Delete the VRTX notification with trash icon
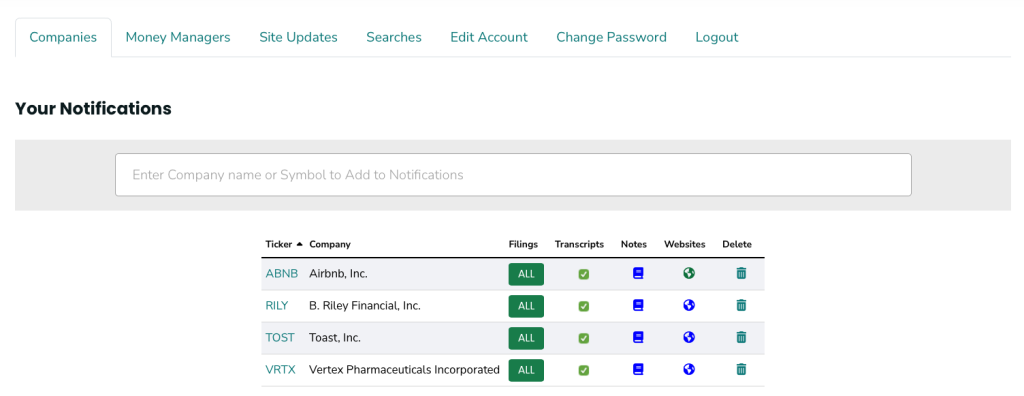Viewport: 1024px width, 396px height. pyautogui.click(x=741, y=369)
